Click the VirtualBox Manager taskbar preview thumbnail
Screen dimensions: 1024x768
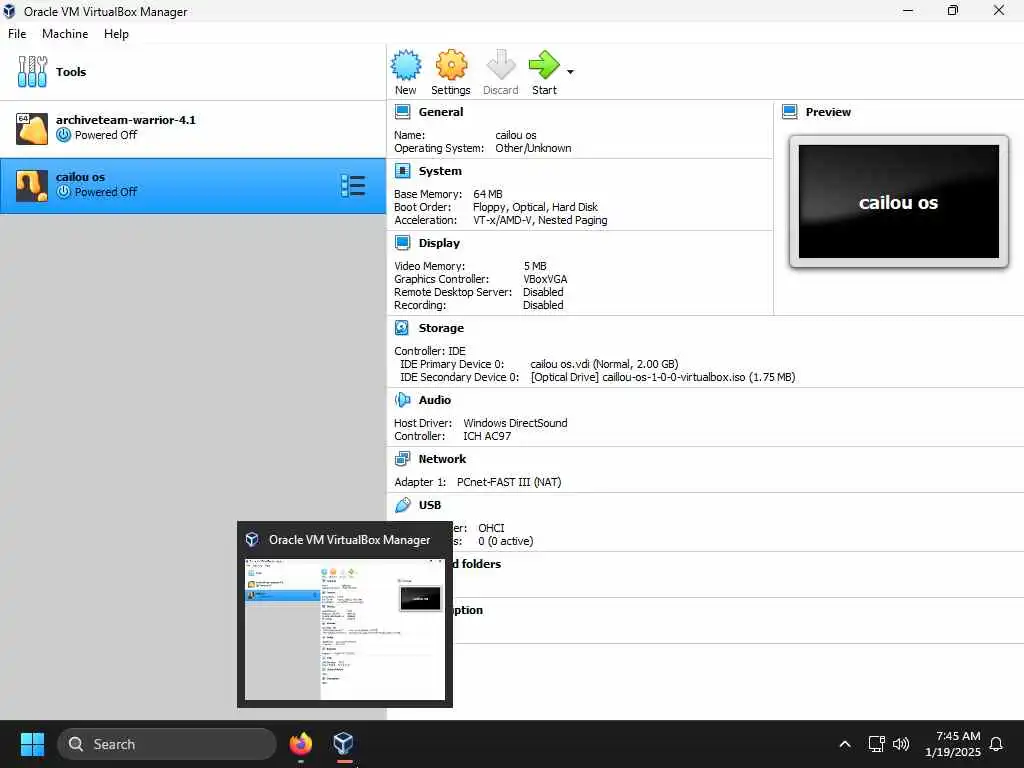pyautogui.click(x=345, y=629)
